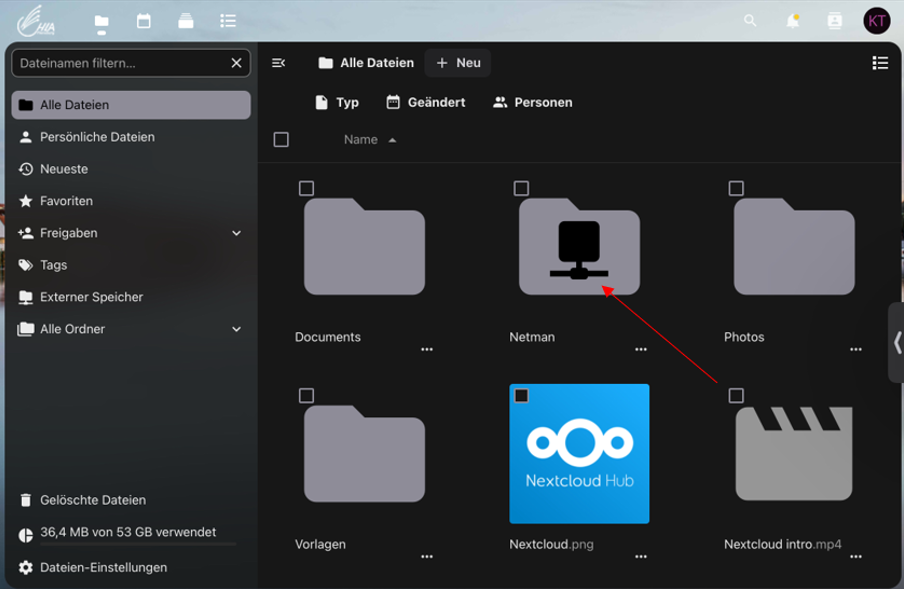Check the Nextcloud.png checkbox

521,395
